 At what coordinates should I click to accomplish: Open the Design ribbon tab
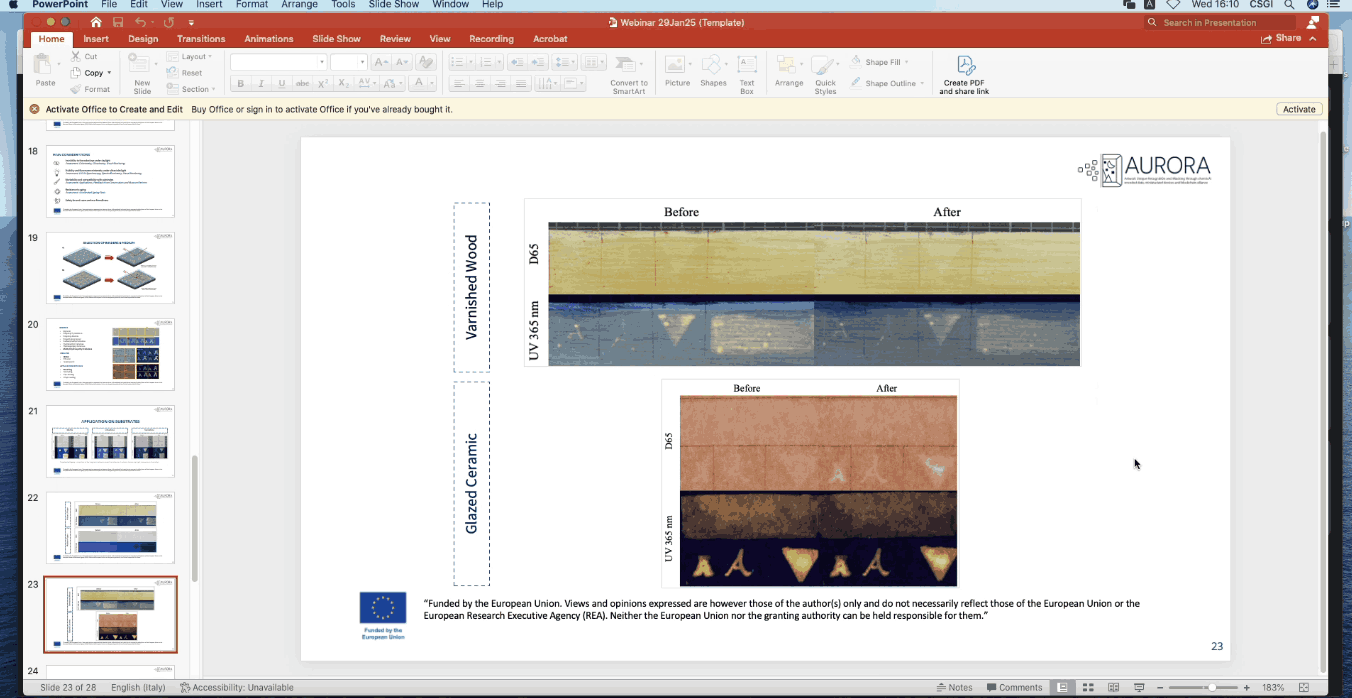tap(143, 39)
